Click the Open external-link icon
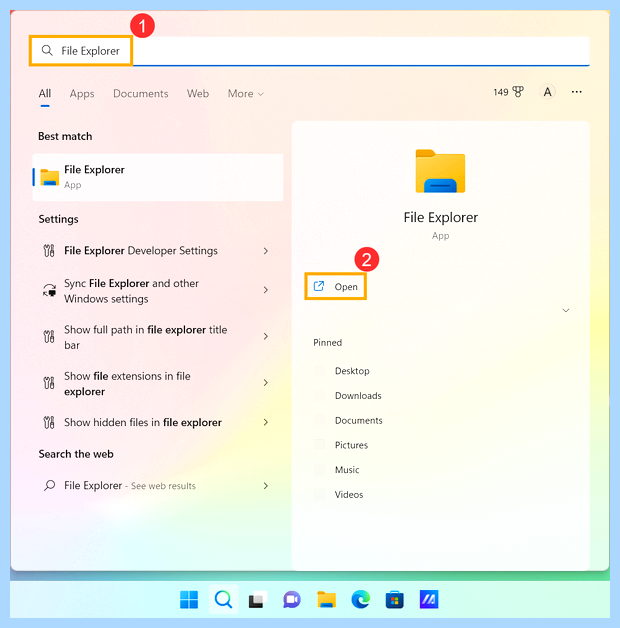The image size is (620, 628). 319,286
